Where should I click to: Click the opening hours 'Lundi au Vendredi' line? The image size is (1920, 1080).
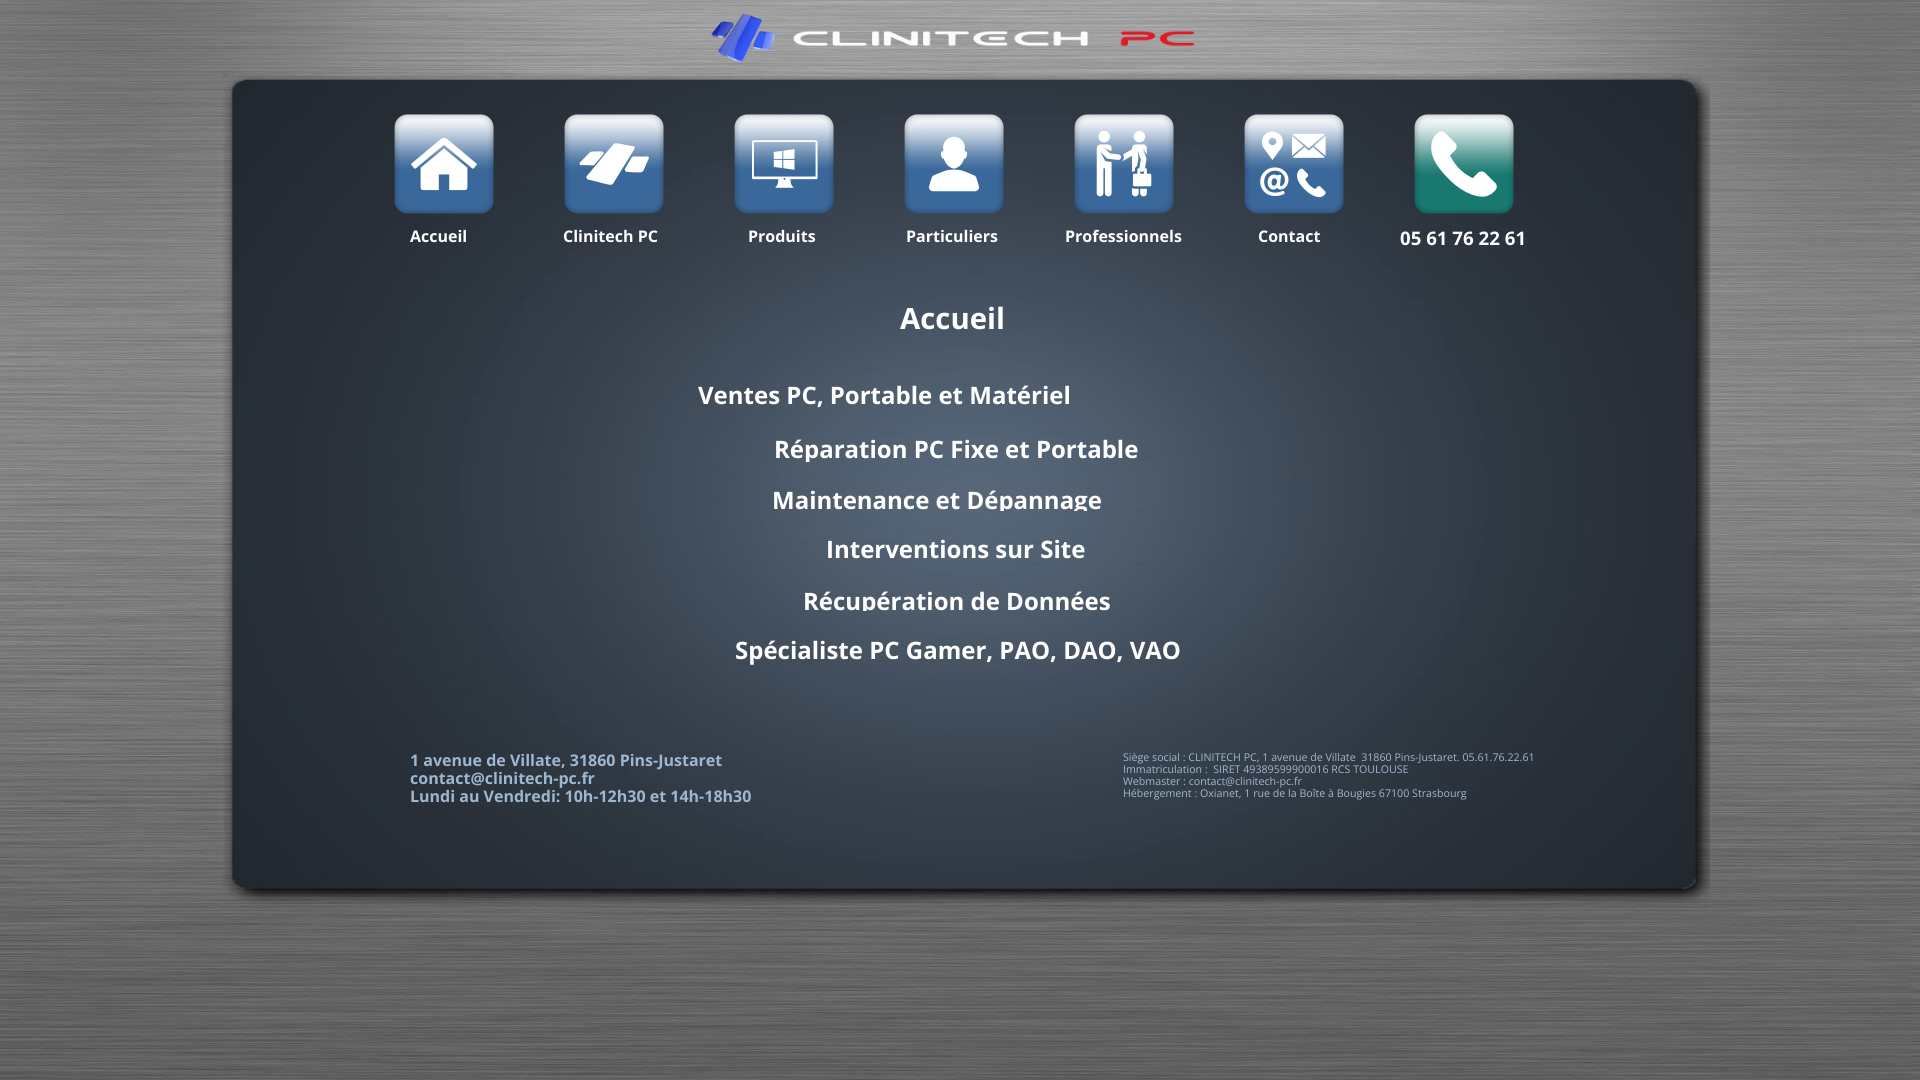580,796
